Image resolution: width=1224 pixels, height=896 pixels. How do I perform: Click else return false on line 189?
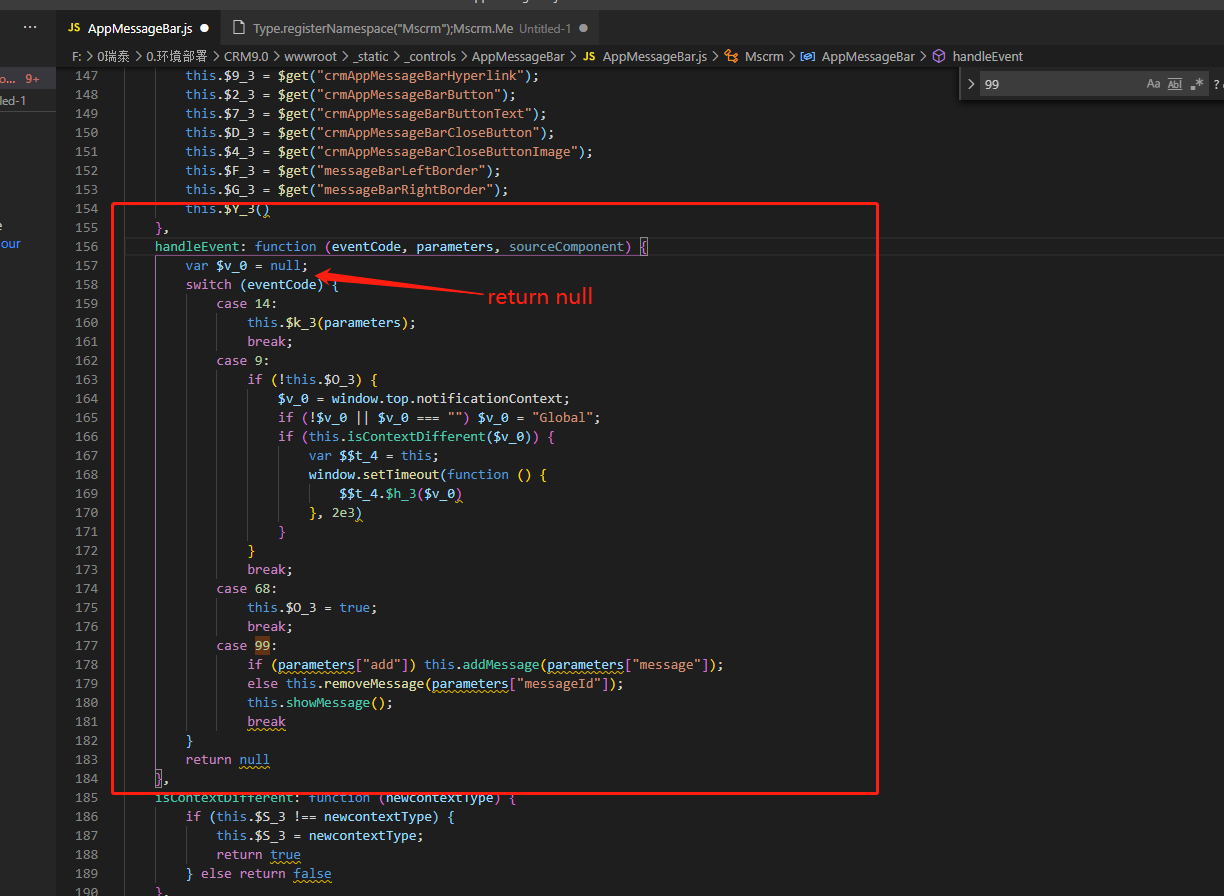click(x=265, y=873)
